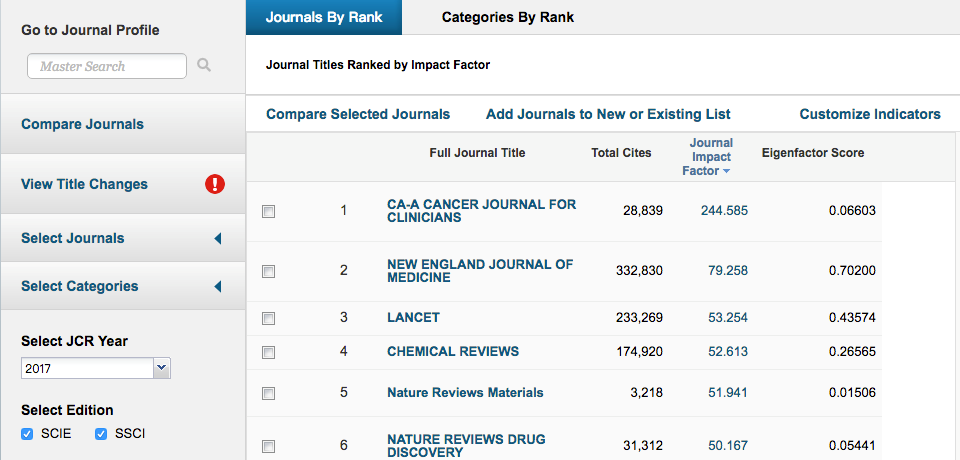Open the New England Journal of Medicine link
Screen dimensions: 960x460
coord(480,271)
